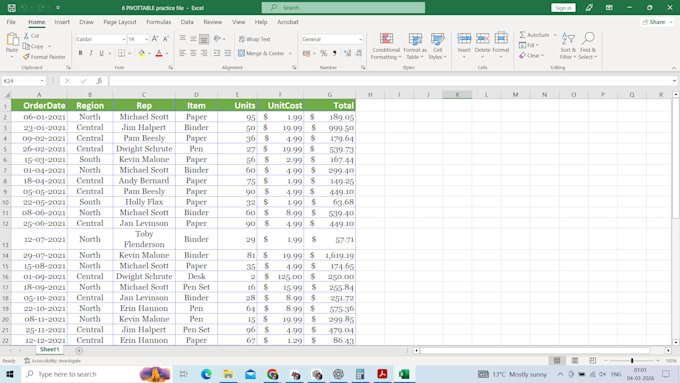The height and width of the screenshot is (383, 680).
Task: Click the Insert cells icon
Action: coord(464,39)
